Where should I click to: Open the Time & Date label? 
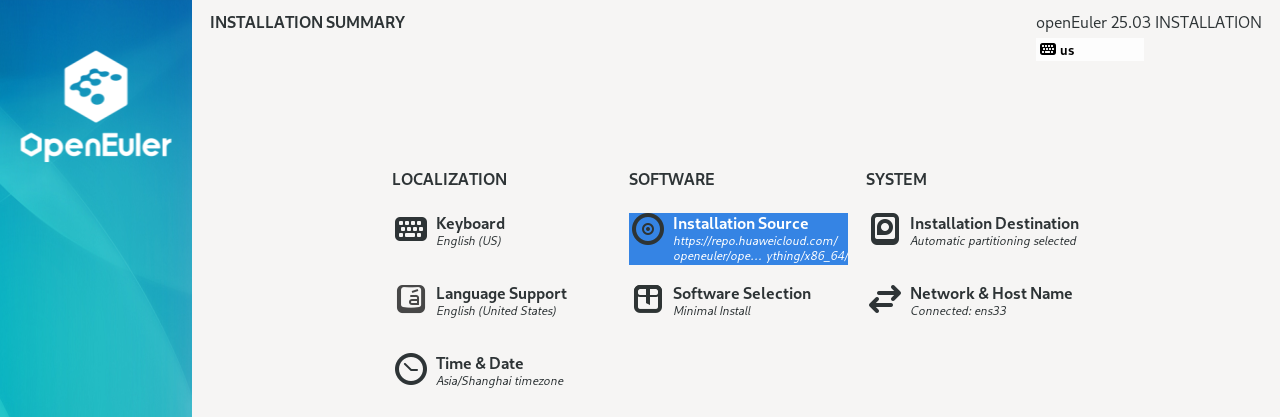[479, 363]
